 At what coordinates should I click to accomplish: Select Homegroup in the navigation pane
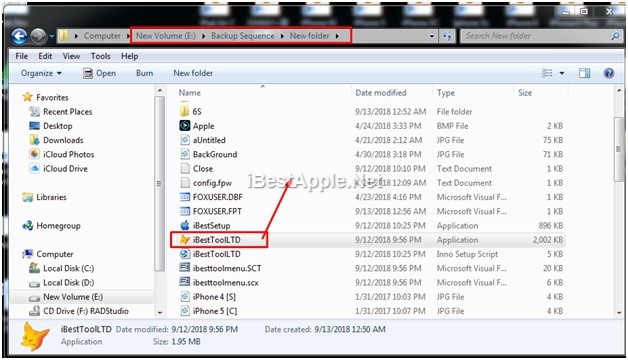[x=58, y=226]
